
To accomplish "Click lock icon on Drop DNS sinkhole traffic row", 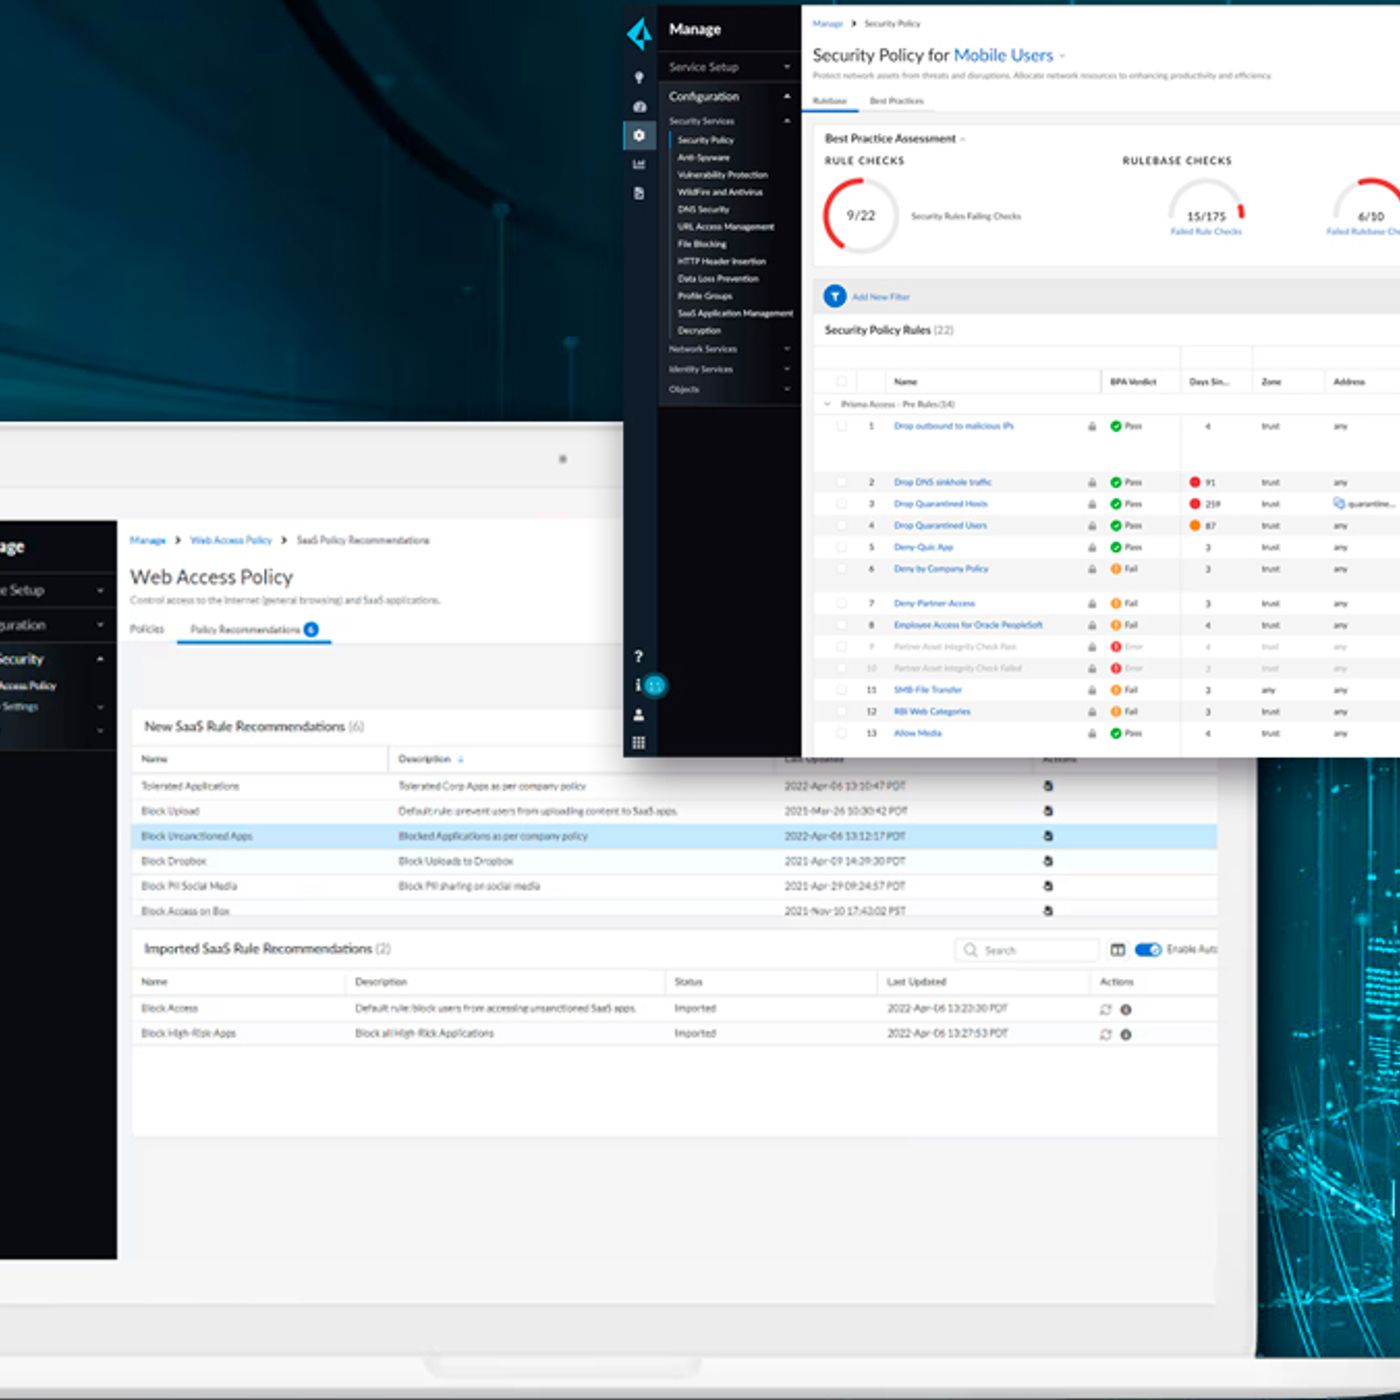I will [x=1092, y=482].
